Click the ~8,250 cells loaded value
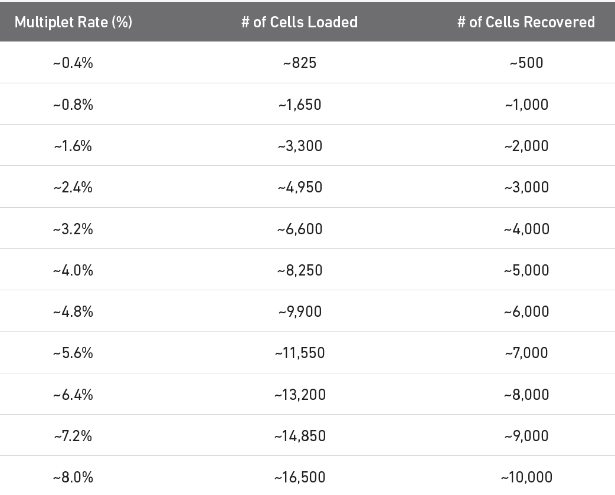Screen dimensions: 615x495 299,270
